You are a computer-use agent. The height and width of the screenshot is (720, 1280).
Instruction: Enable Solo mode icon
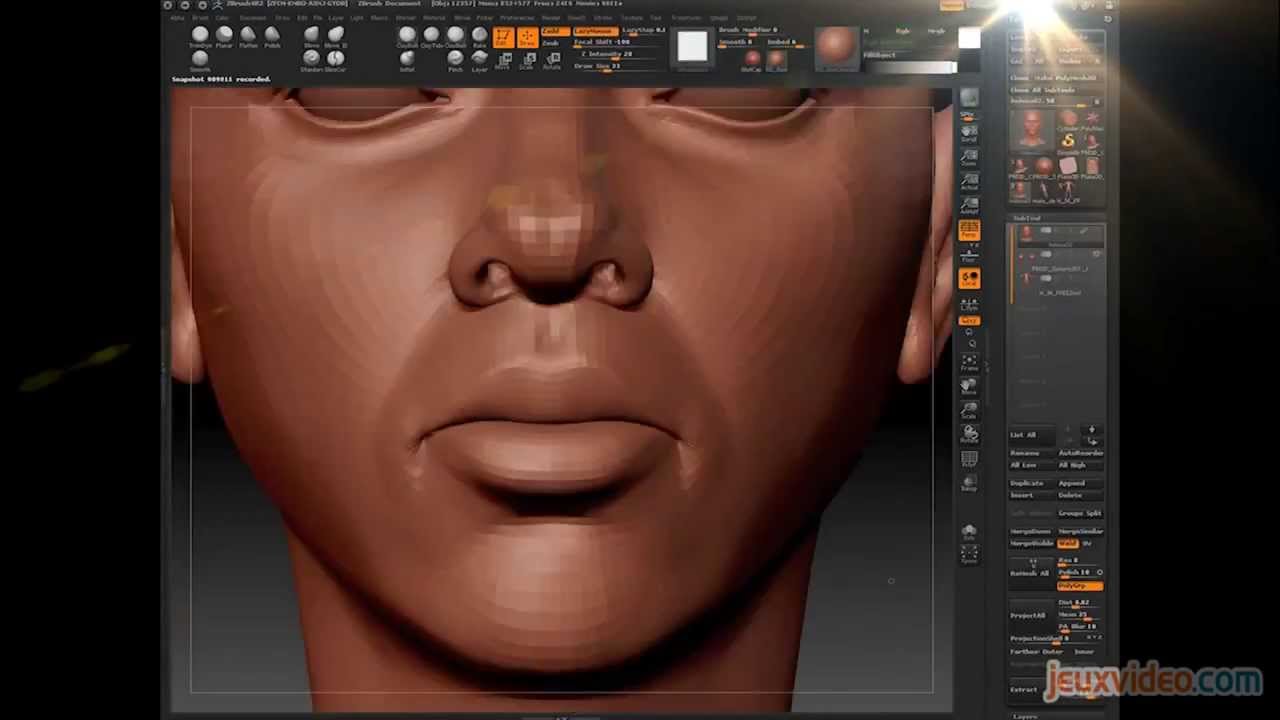pyautogui.click(x=969, y=533)
